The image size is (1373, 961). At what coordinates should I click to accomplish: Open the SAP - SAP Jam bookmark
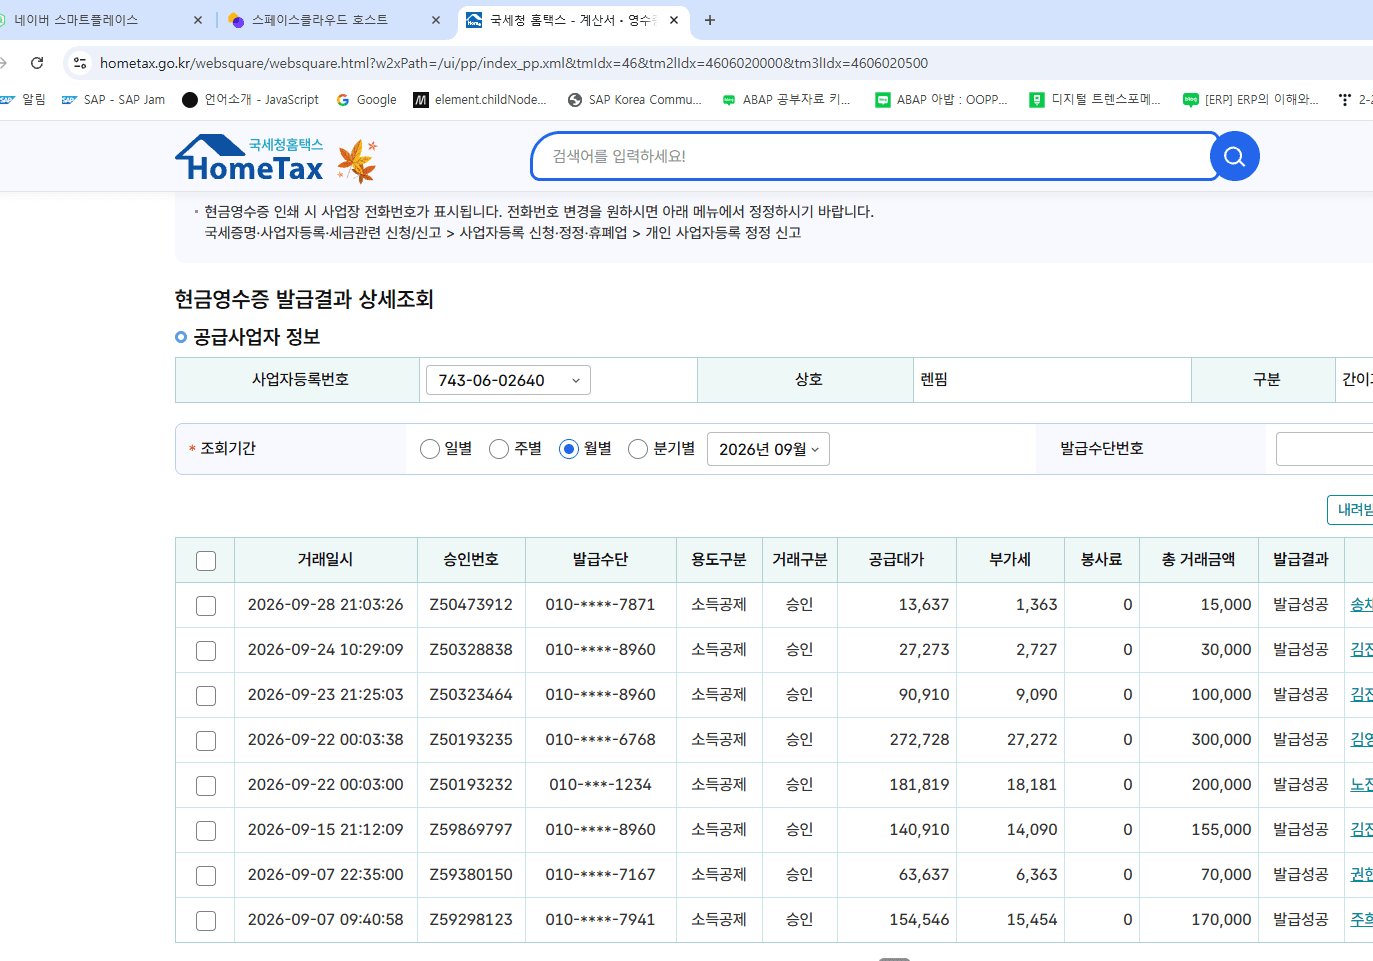point(113,100)
